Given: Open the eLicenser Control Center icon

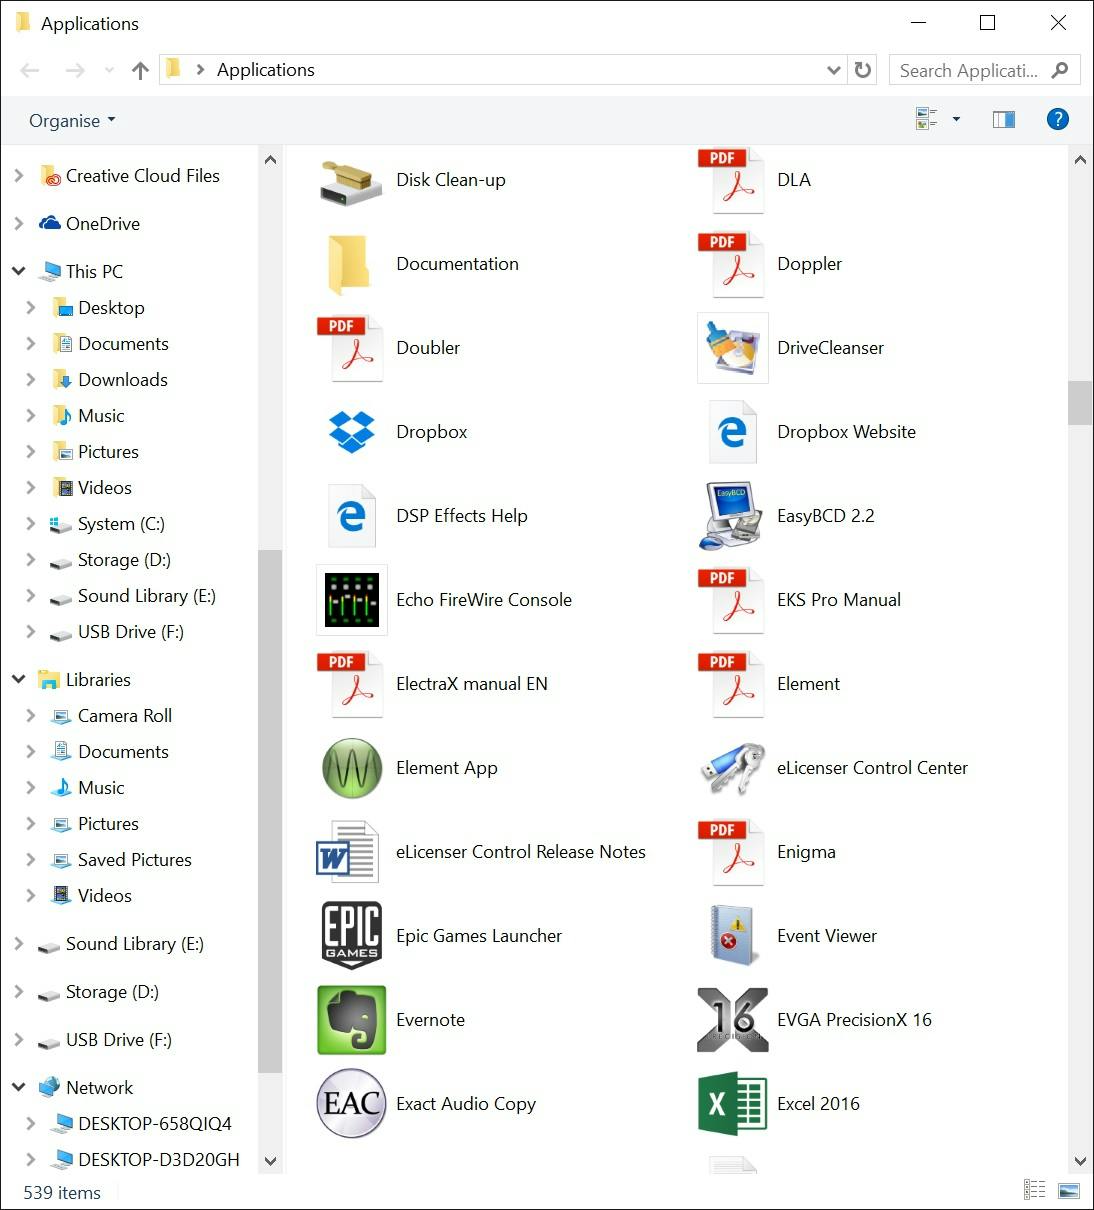Looking at the screenshot, I should click(x=732, y=768).
